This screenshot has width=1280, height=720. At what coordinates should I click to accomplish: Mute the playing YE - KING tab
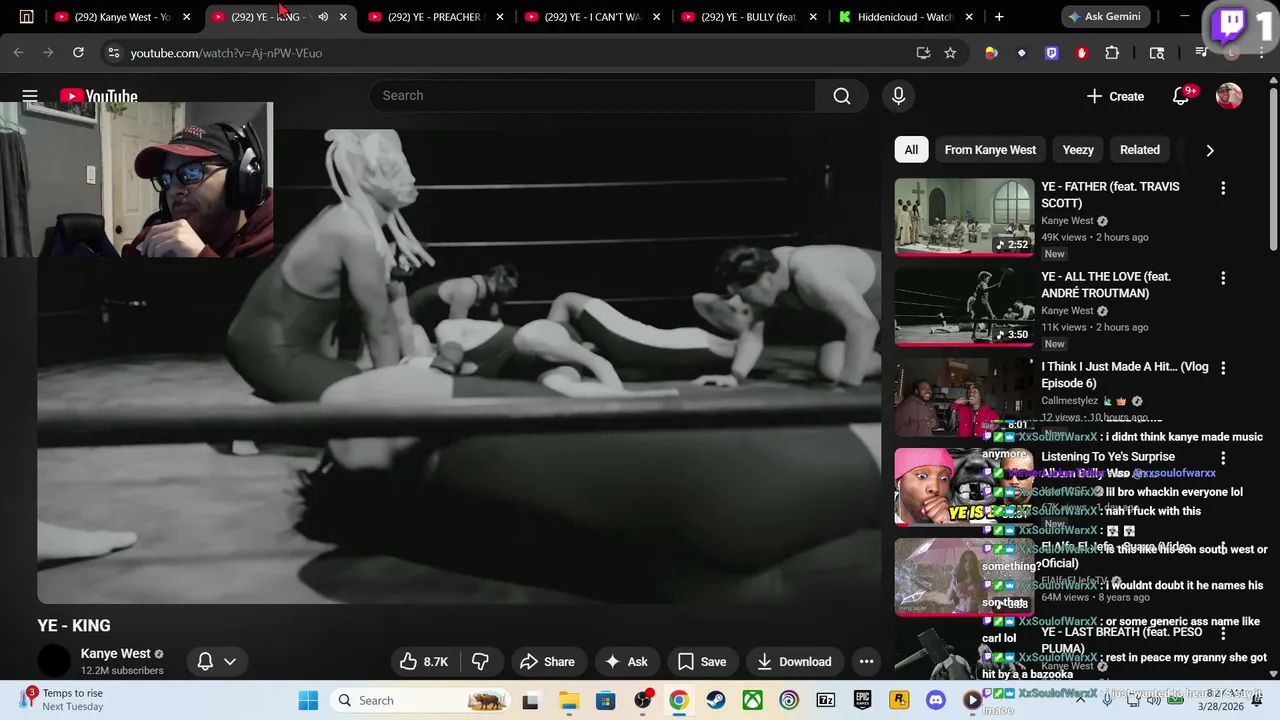[323, 17]
